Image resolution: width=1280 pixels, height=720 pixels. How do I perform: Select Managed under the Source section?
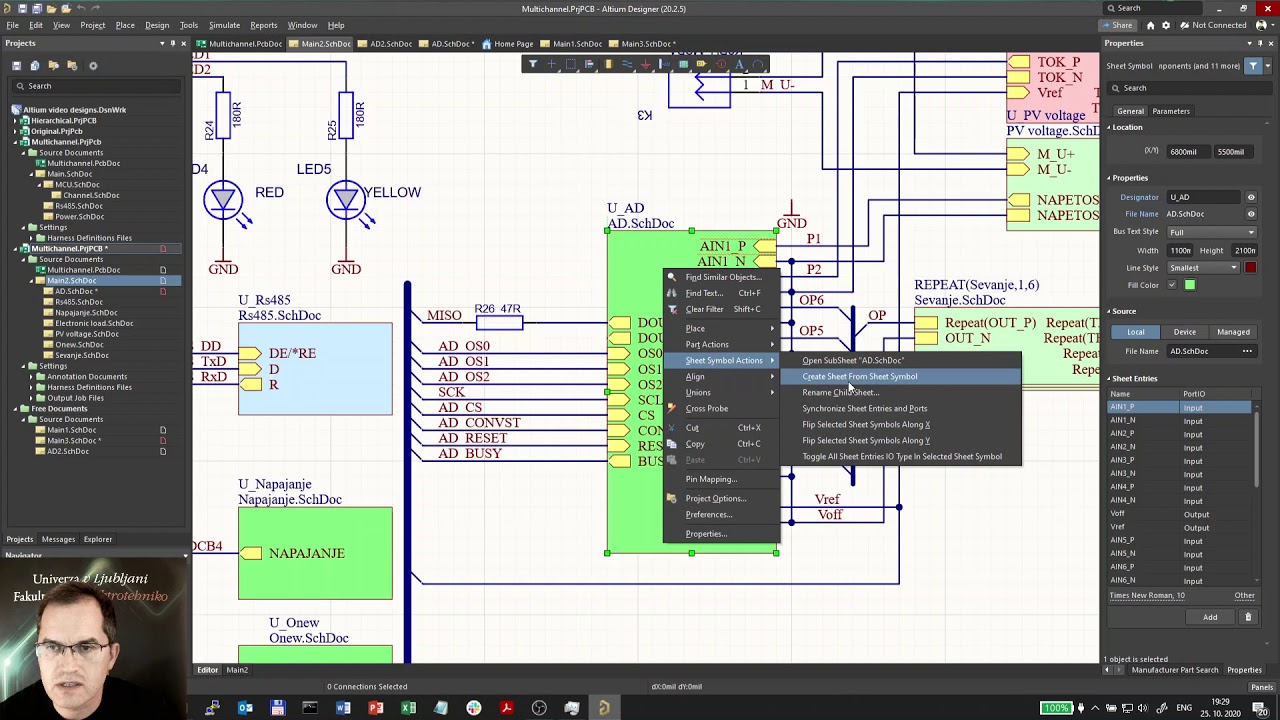(1233, 332)
